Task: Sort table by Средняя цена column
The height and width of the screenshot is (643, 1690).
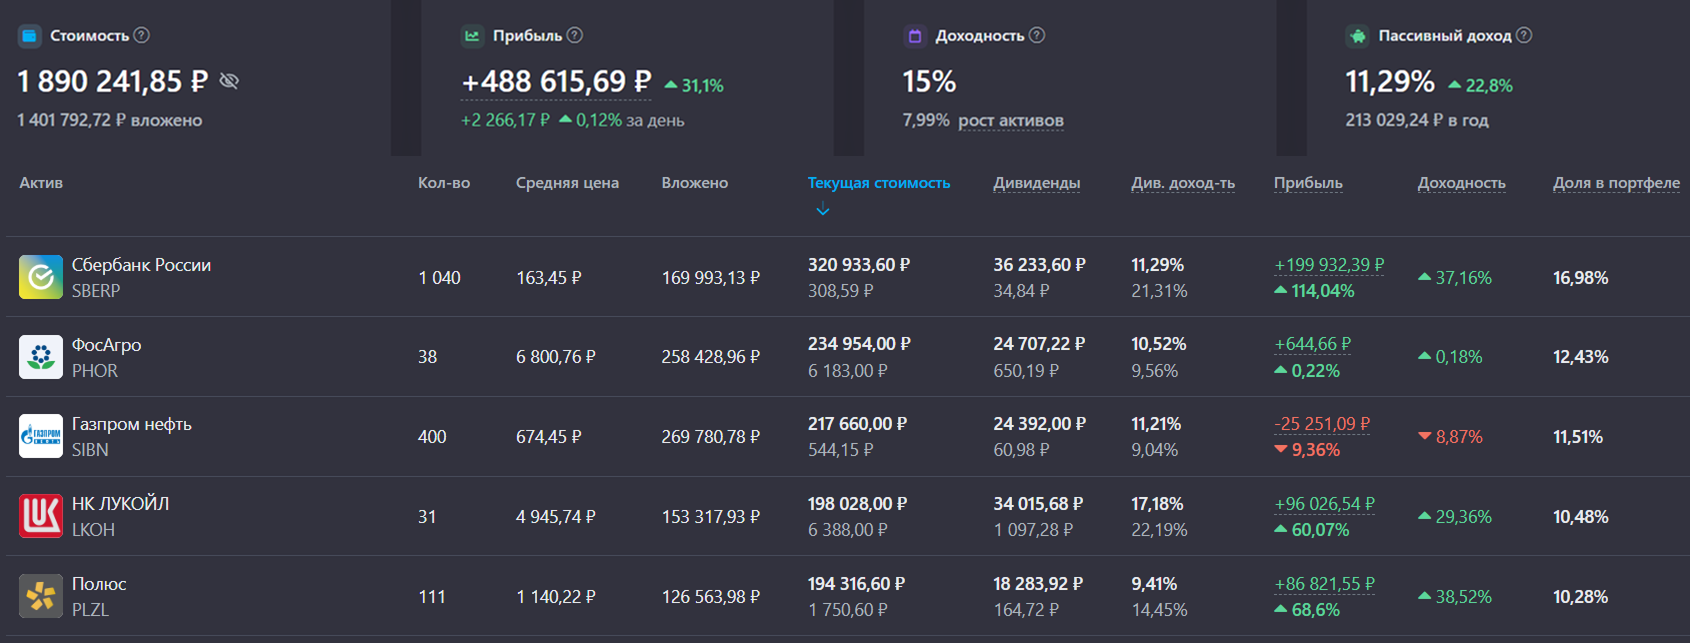Action: 567,183
